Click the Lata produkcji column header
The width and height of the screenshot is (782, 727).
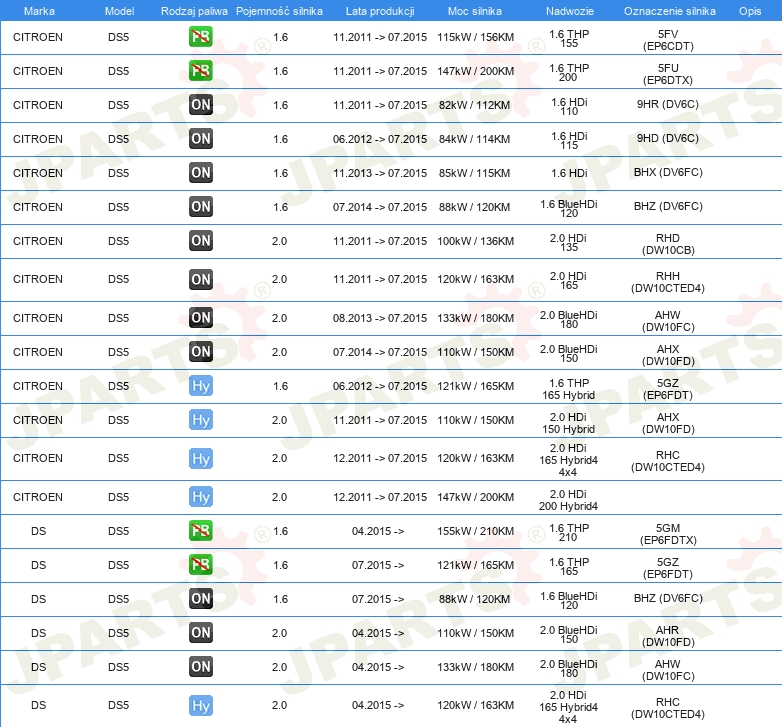[x=379, y=10]
